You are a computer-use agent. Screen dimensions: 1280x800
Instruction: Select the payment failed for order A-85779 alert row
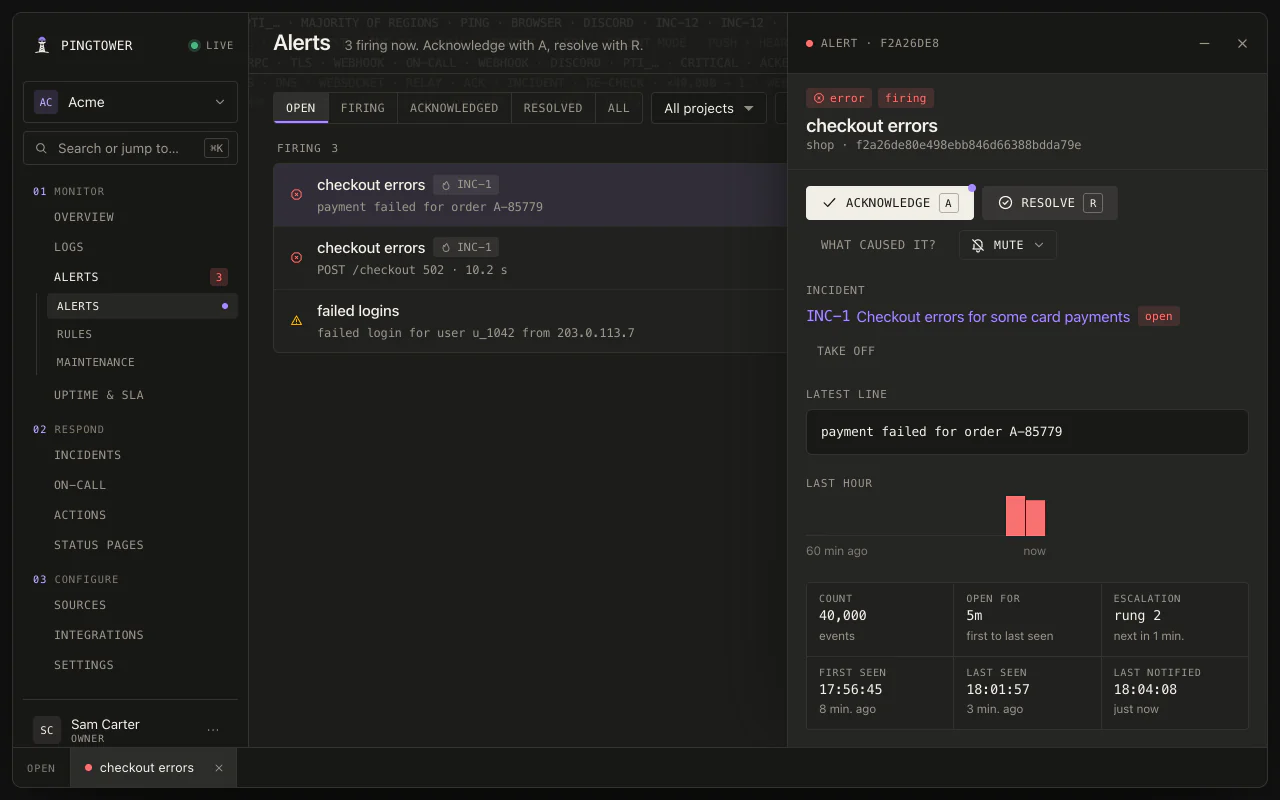tap(530, 195)
